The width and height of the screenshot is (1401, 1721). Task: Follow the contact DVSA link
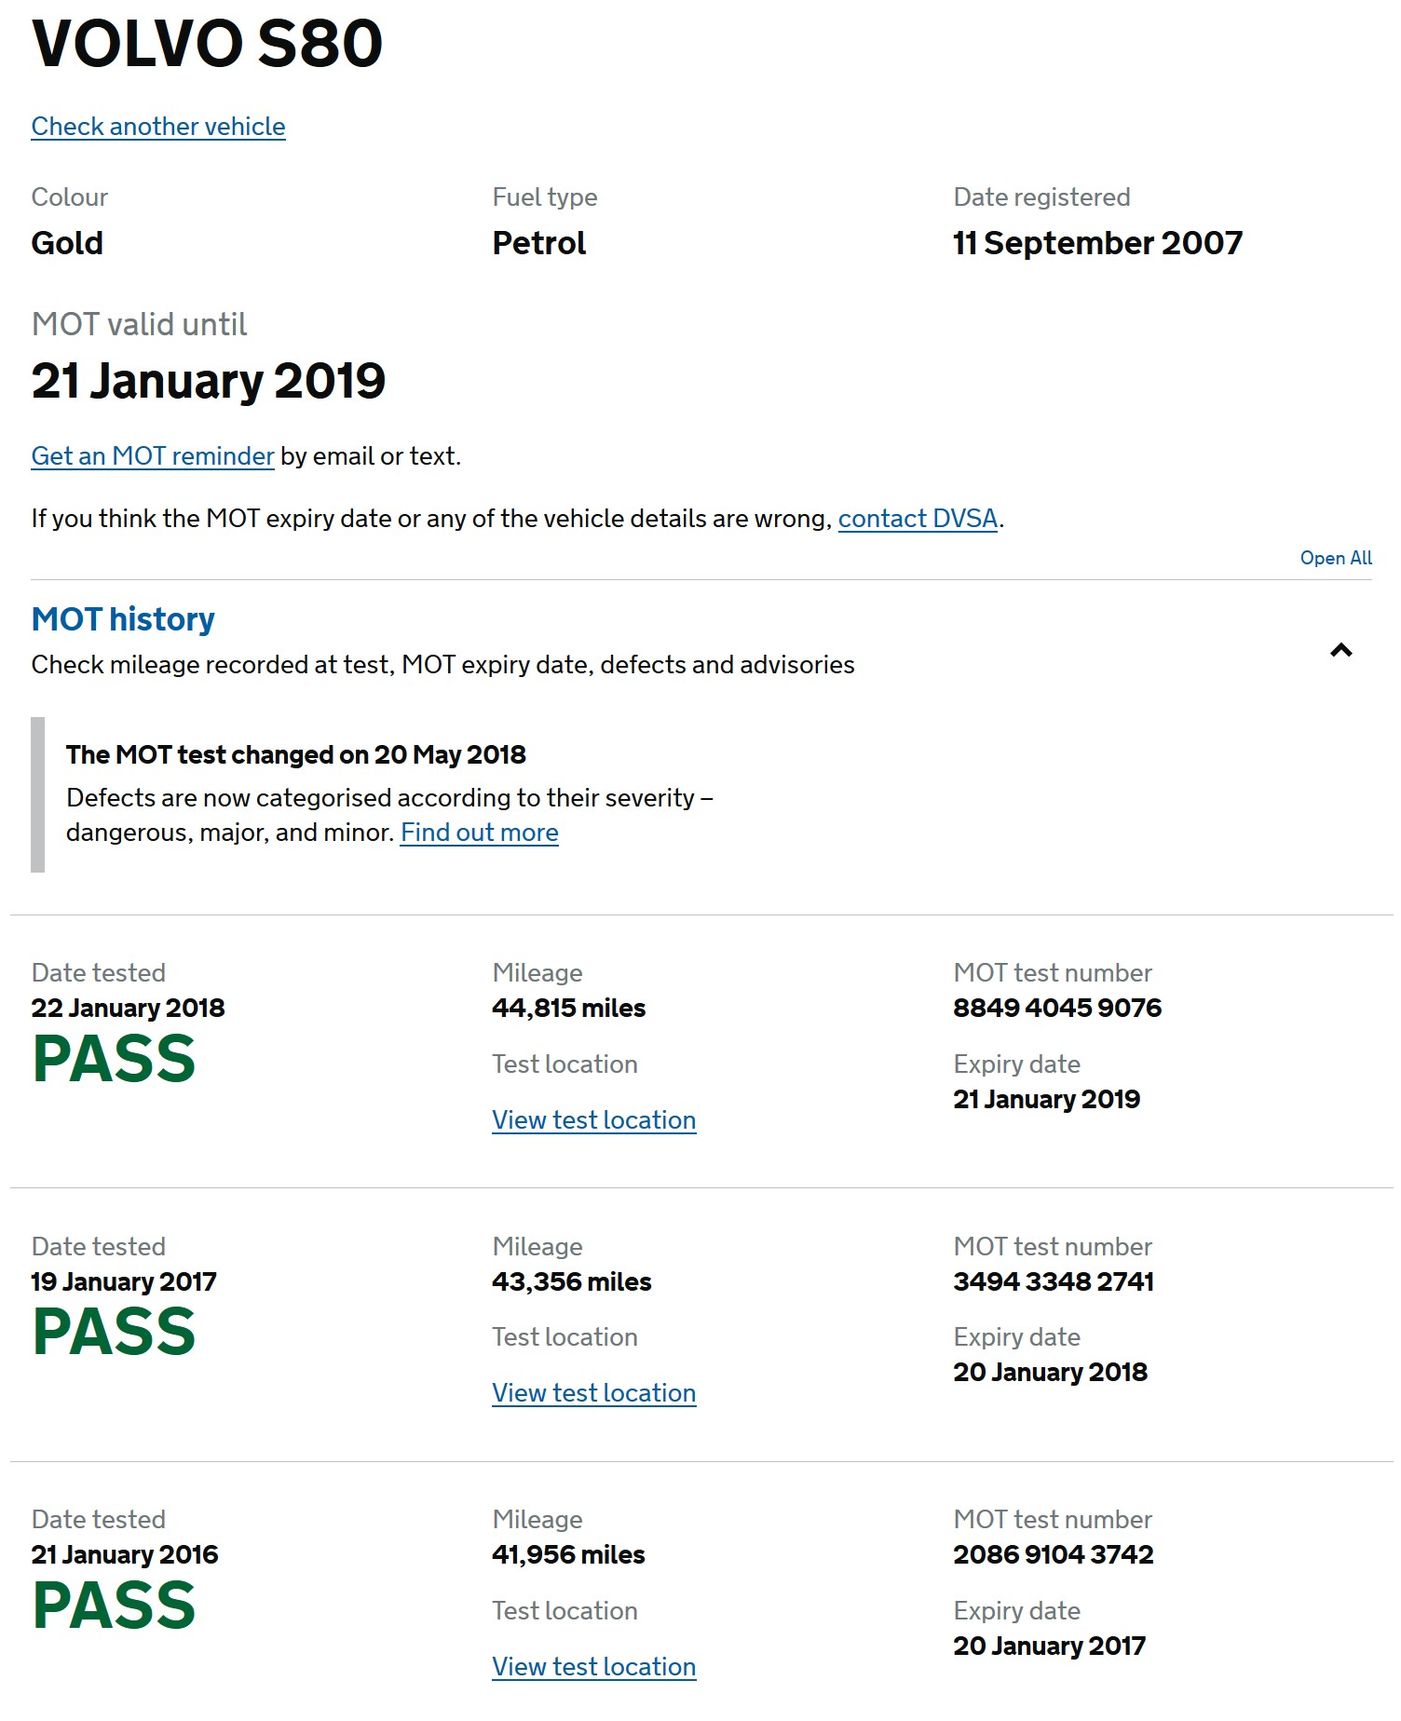[x=917, y=519]
